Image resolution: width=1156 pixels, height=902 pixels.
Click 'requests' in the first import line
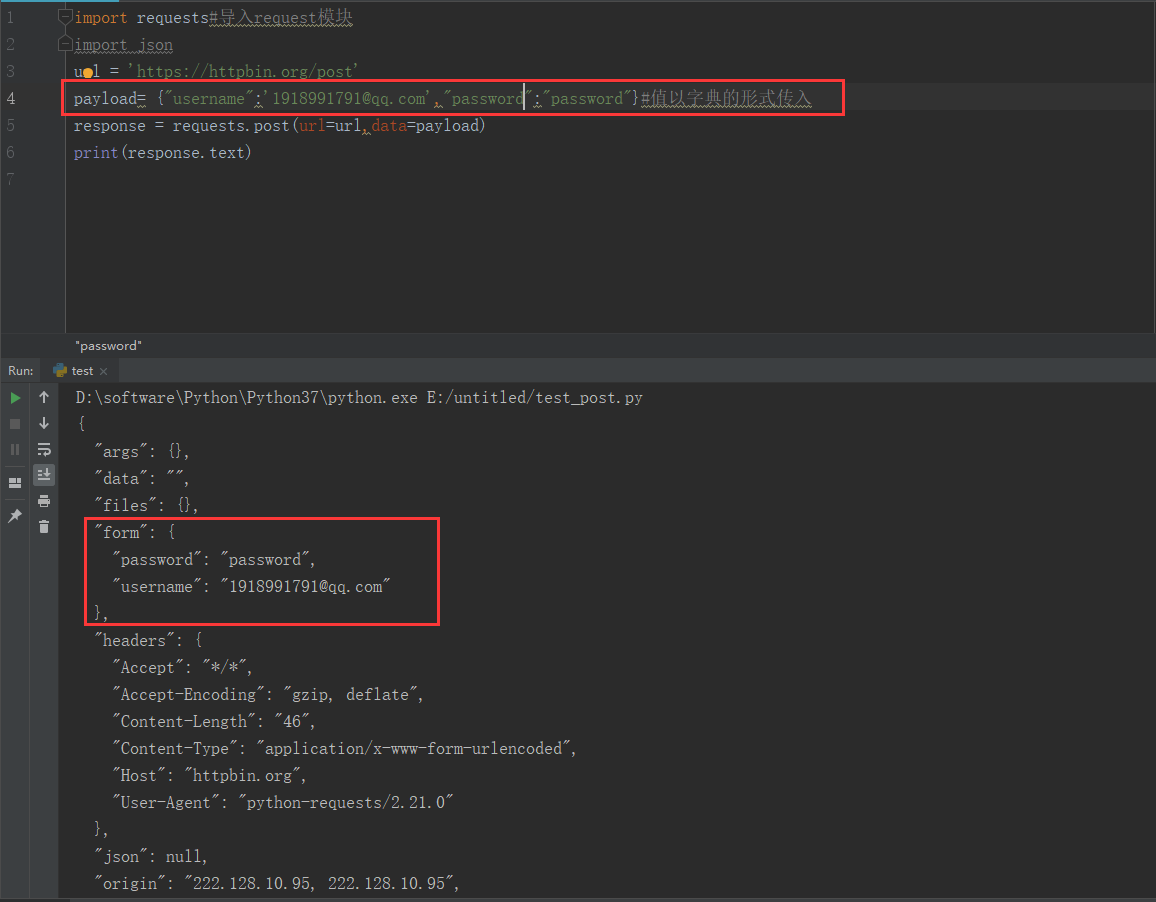click(173, 18)
